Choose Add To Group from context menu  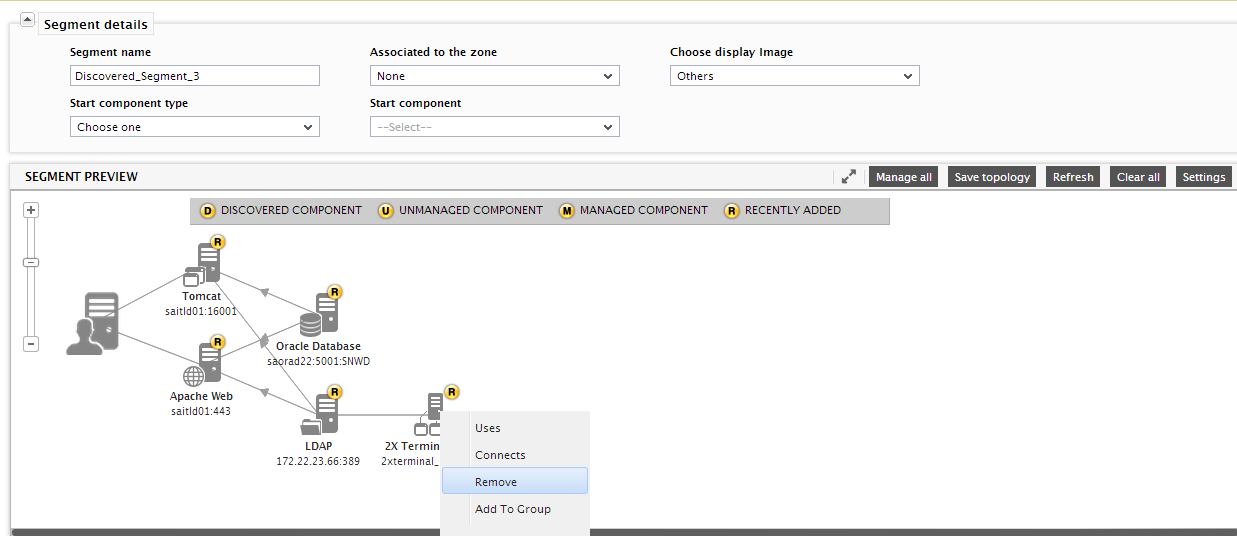(515, 509)
